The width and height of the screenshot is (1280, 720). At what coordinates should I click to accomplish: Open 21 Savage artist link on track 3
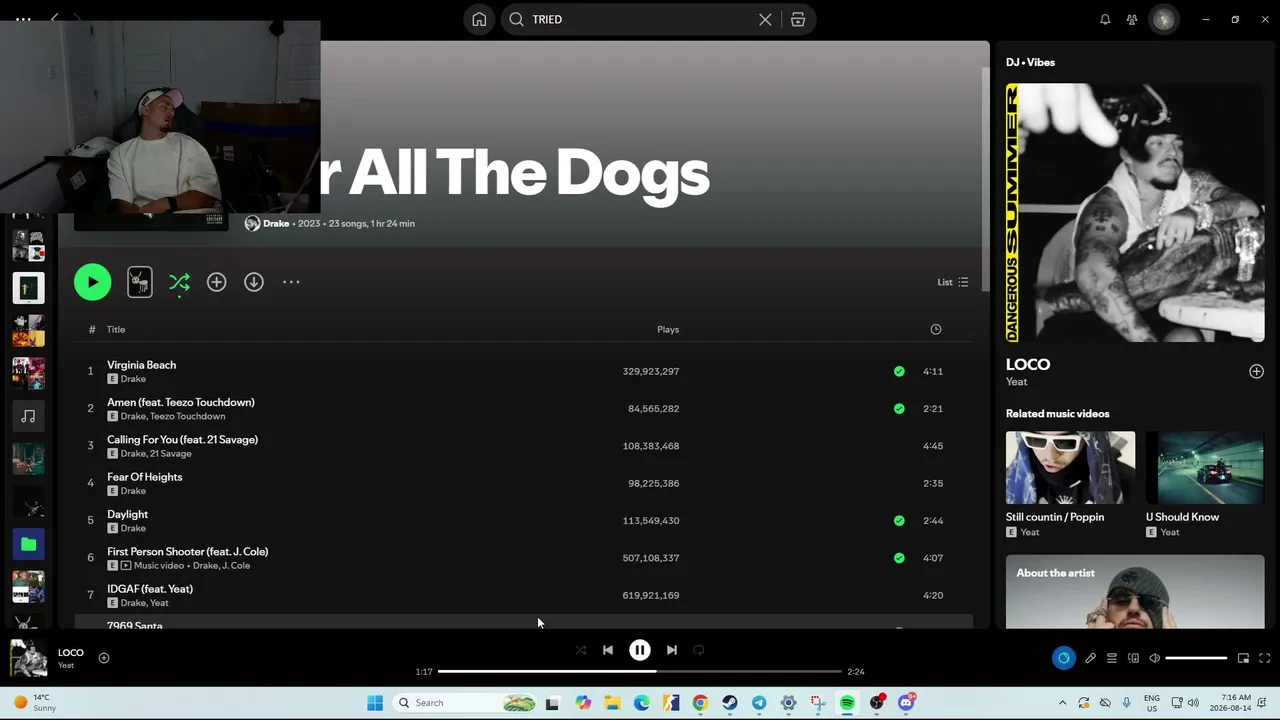(170, 454)
